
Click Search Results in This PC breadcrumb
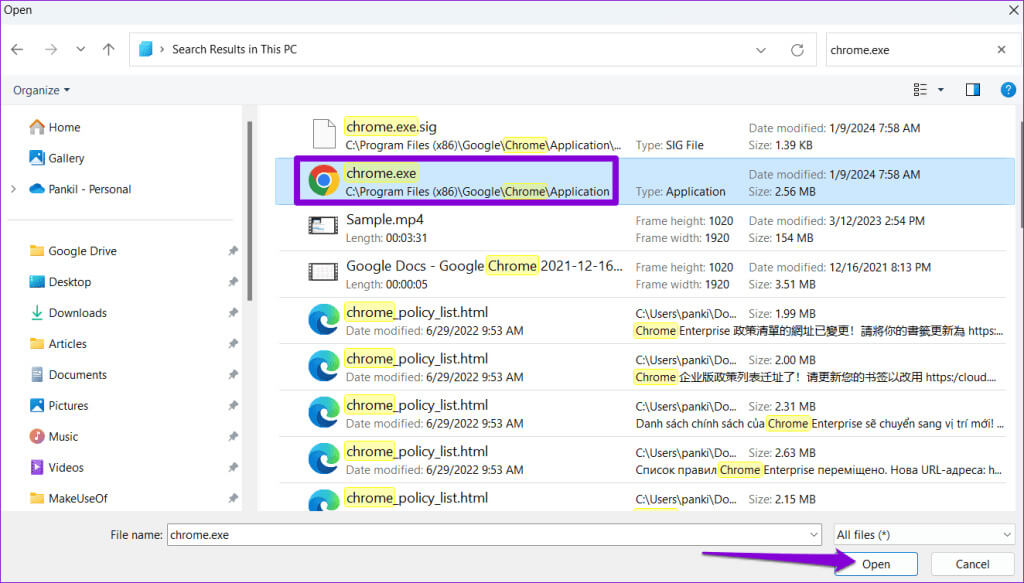(234, 50)
